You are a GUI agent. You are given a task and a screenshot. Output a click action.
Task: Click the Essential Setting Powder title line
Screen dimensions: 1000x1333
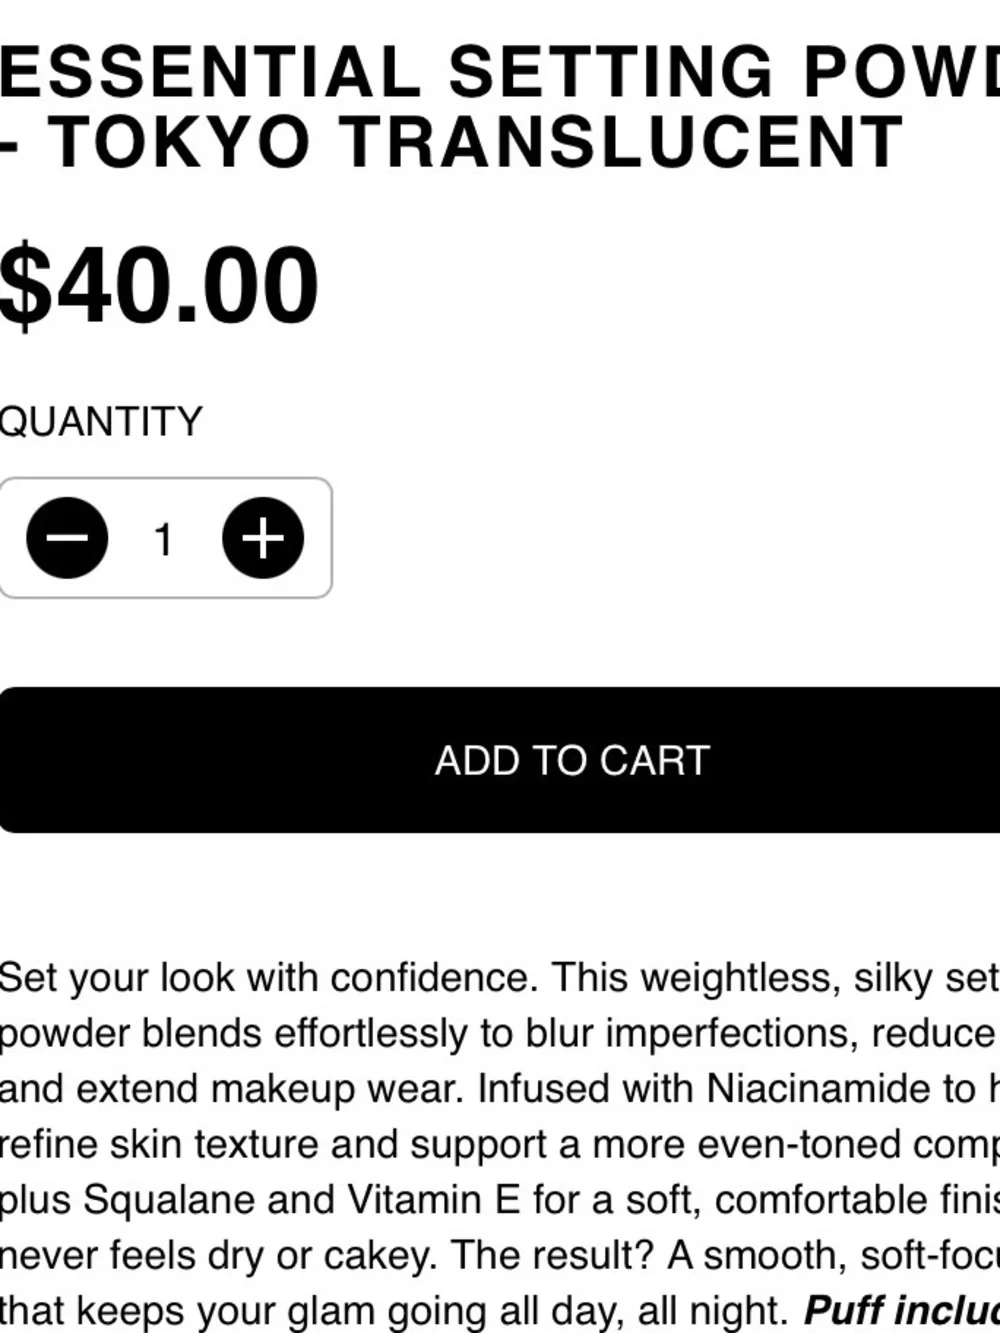[500, 72]
